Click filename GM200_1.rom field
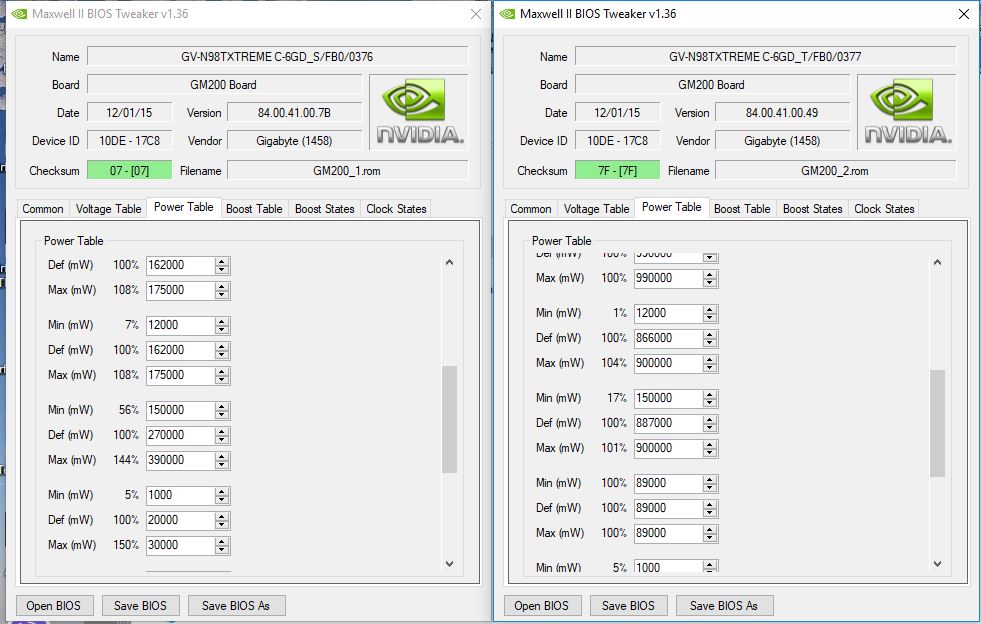 point(347,170)
